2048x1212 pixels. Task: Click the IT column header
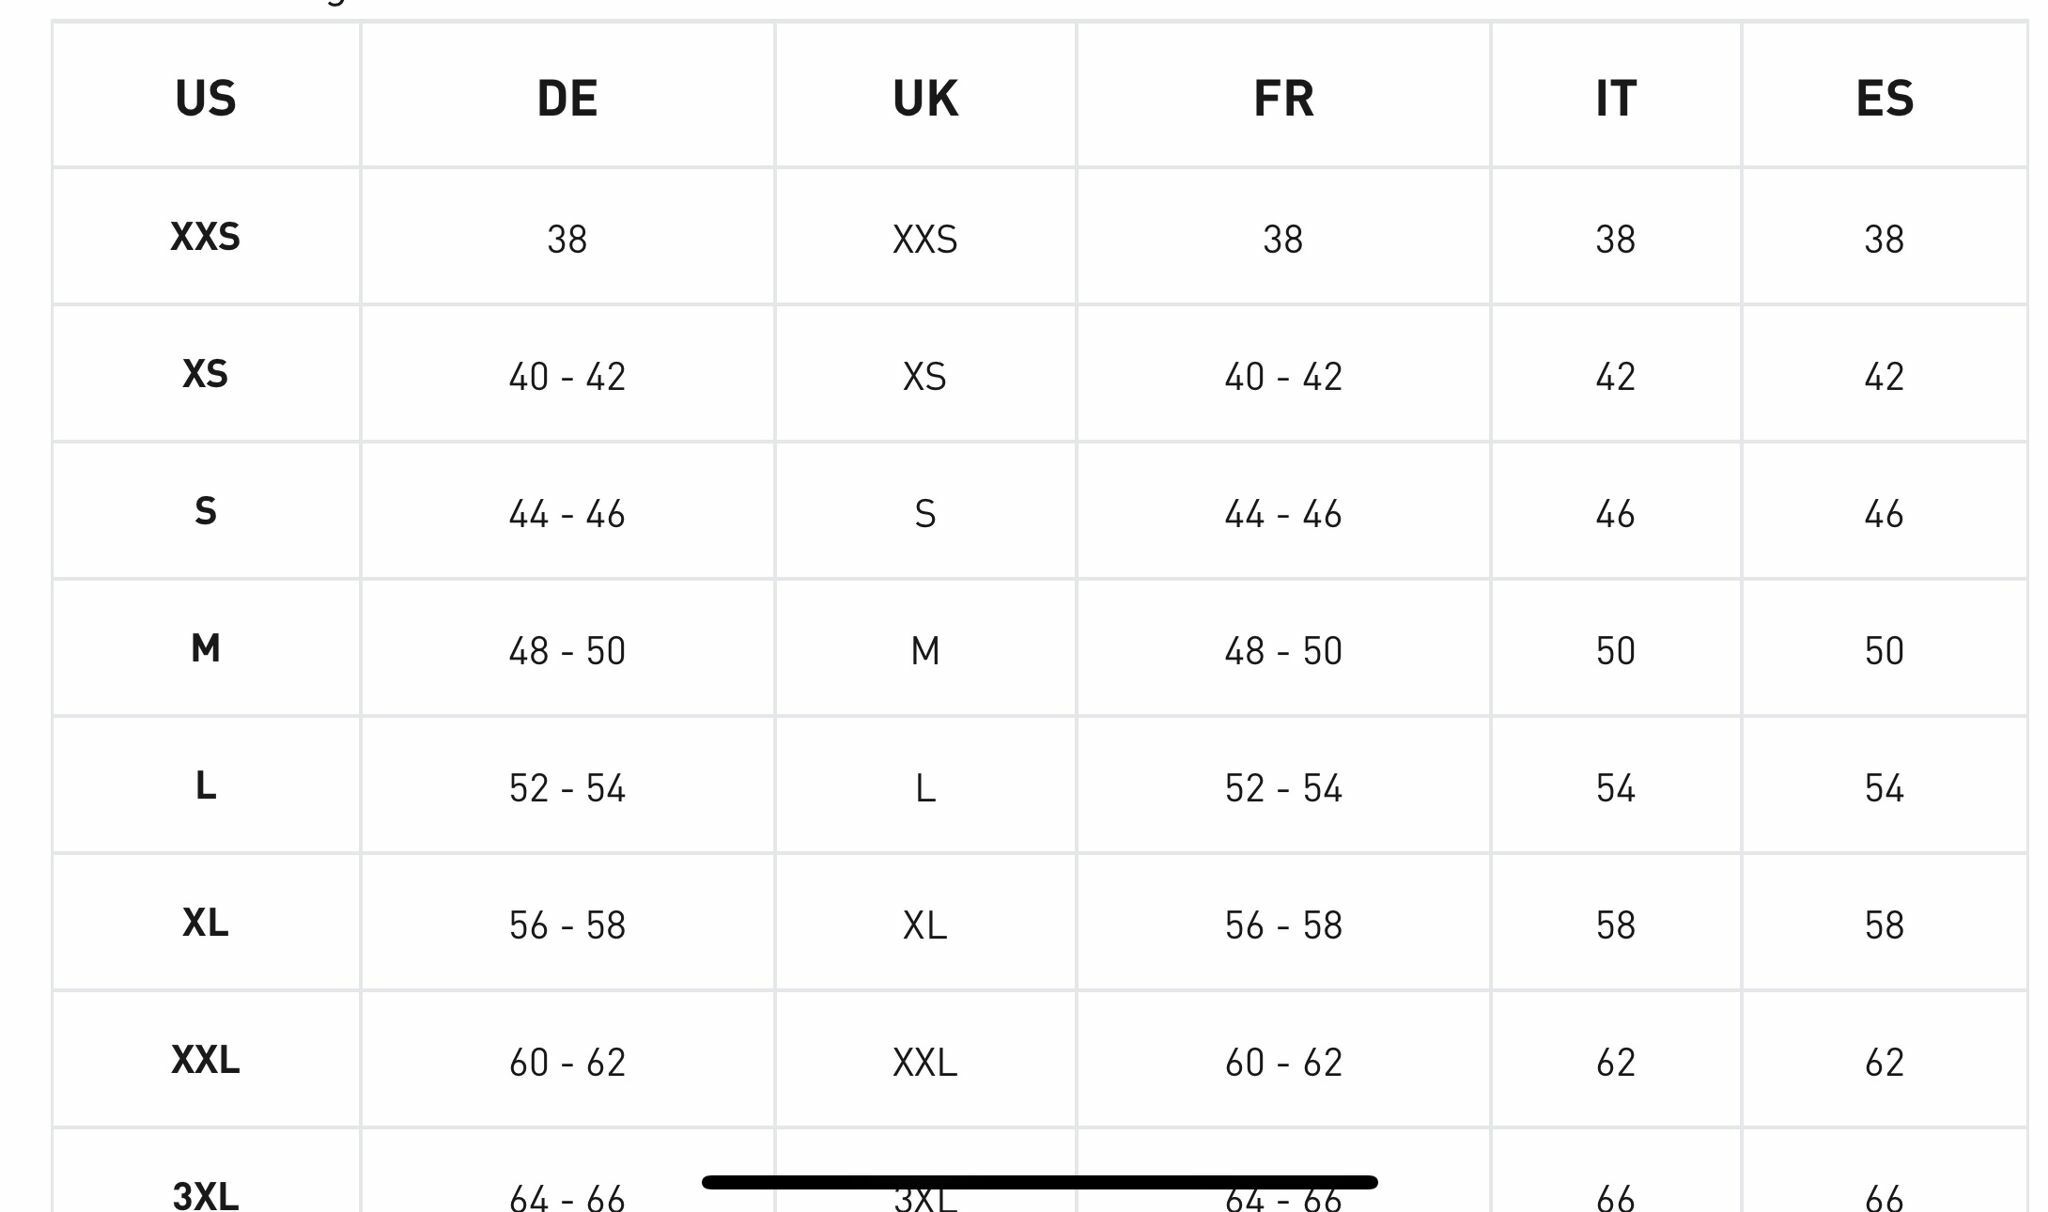[x=1615, y=98]
